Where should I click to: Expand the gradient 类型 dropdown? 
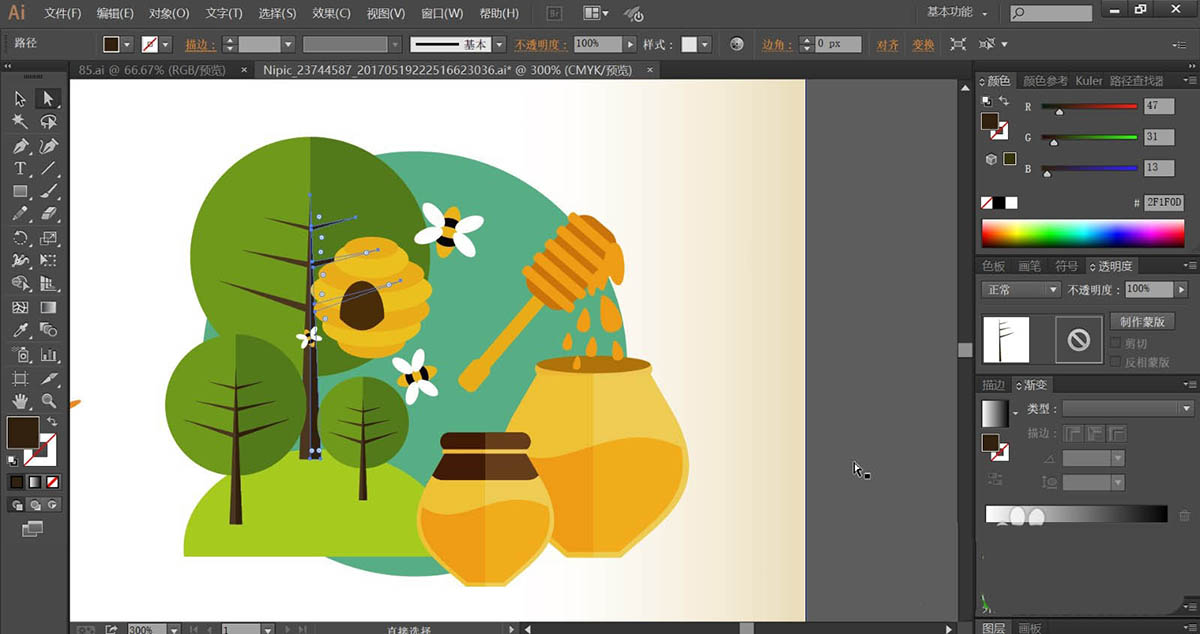click(1127, 408)
